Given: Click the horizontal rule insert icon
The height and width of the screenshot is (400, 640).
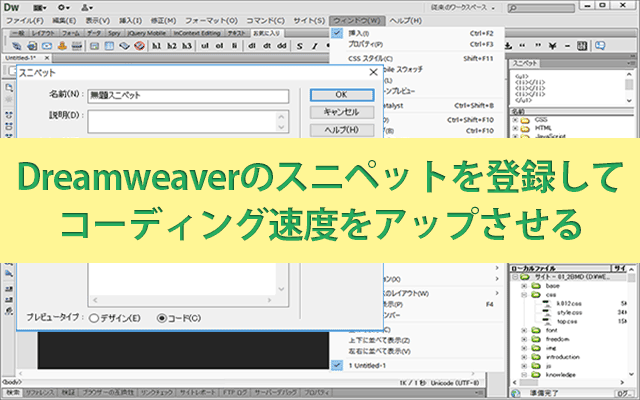Looking at the screenshot, I should tap(77, 46).
